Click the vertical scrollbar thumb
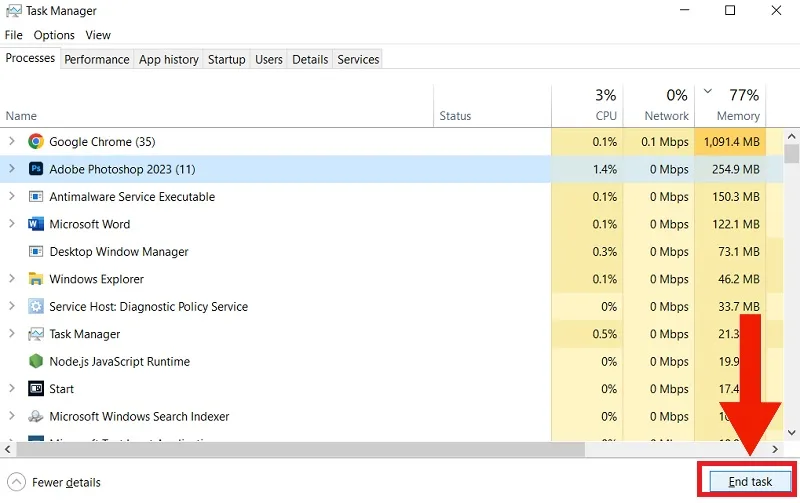 coord(791,154)
